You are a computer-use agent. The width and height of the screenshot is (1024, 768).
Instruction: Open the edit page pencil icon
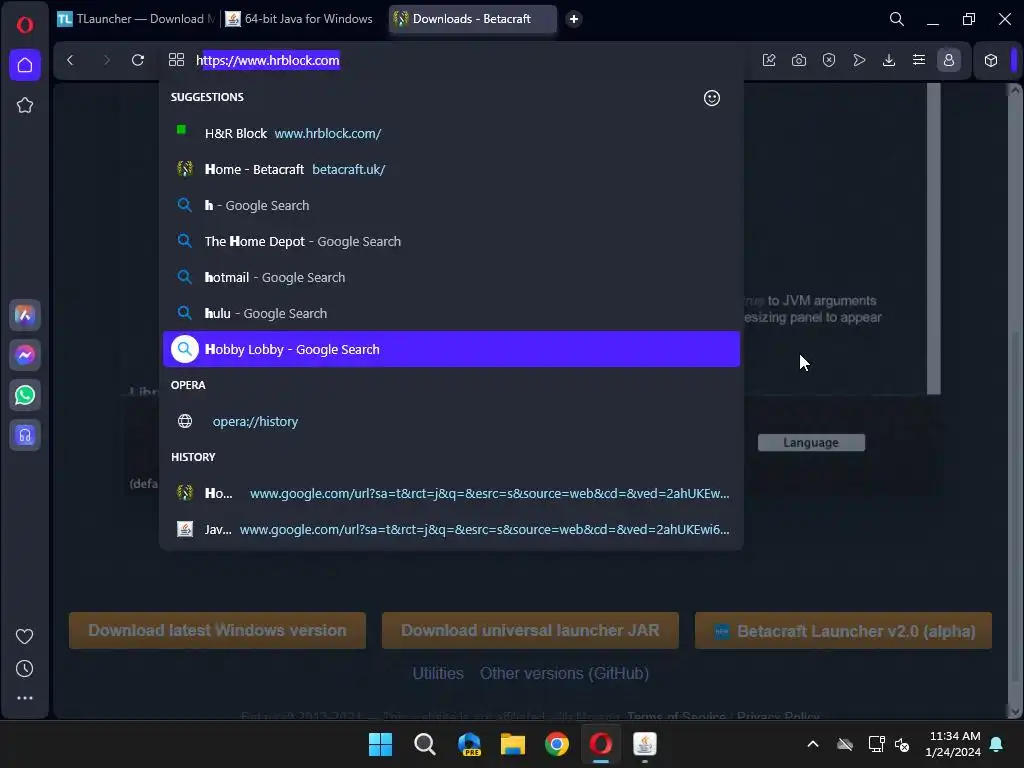click(769, 60)
